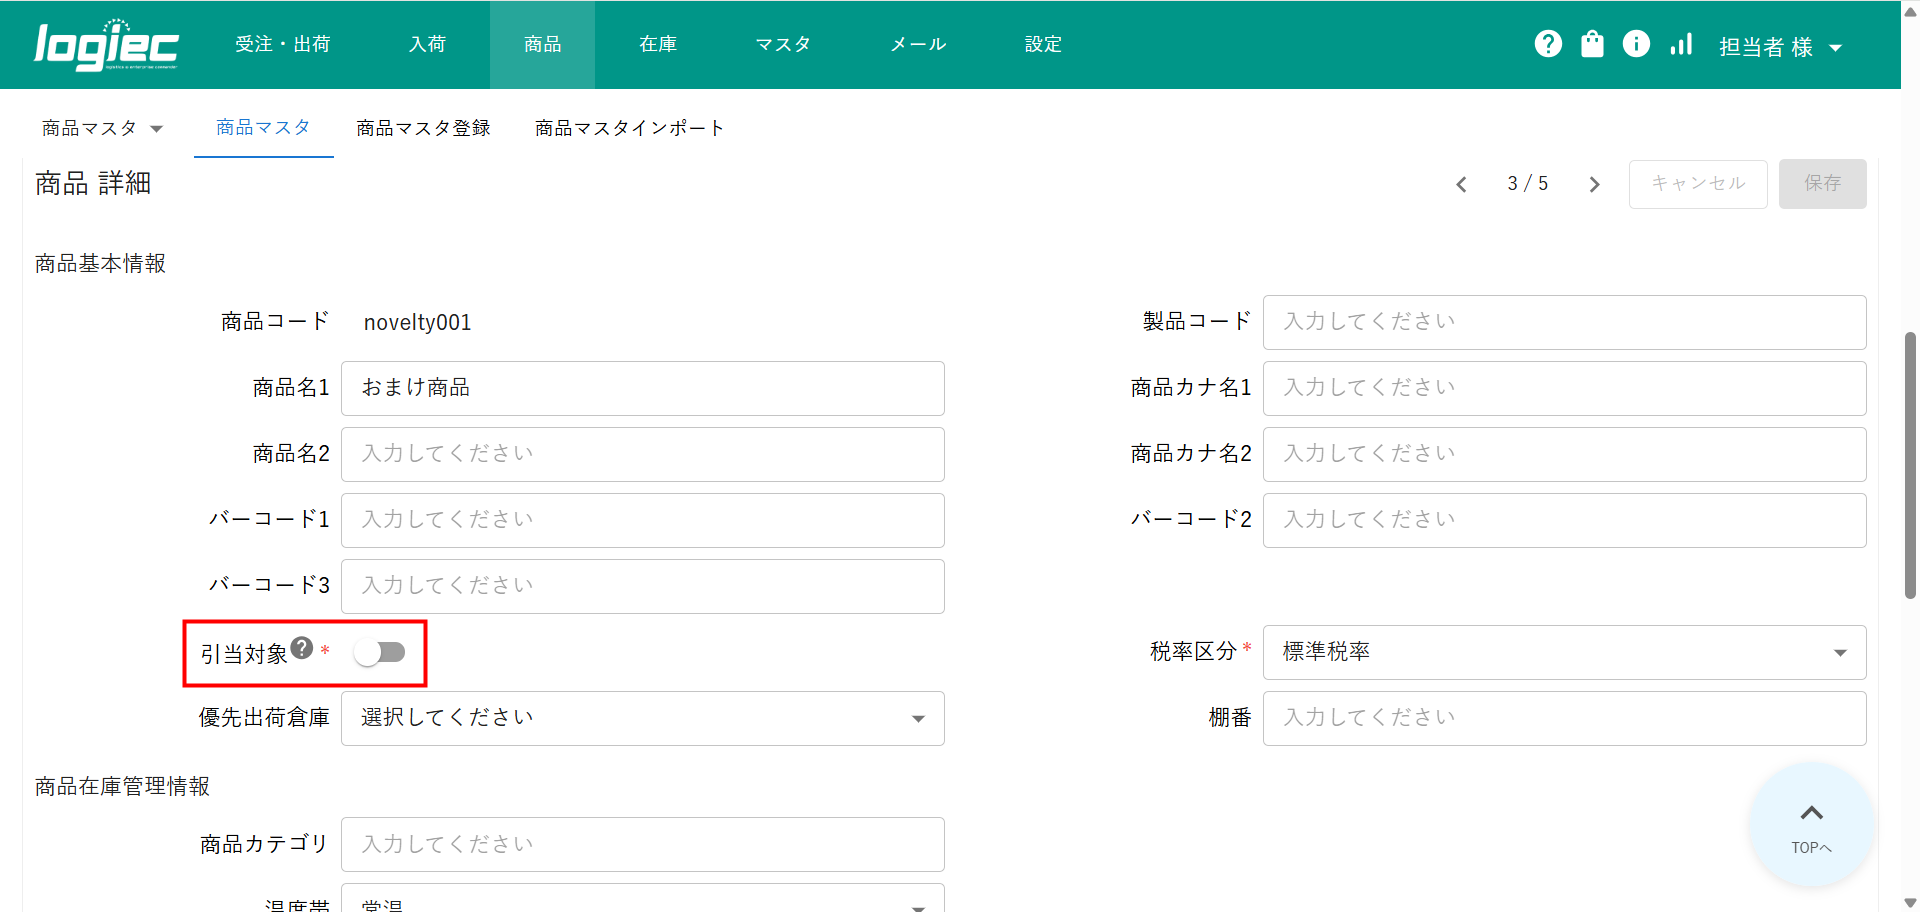This screenshot has width=1920, height=912.
Task: Click the キャンセル button
Action: pos(1698,184)
